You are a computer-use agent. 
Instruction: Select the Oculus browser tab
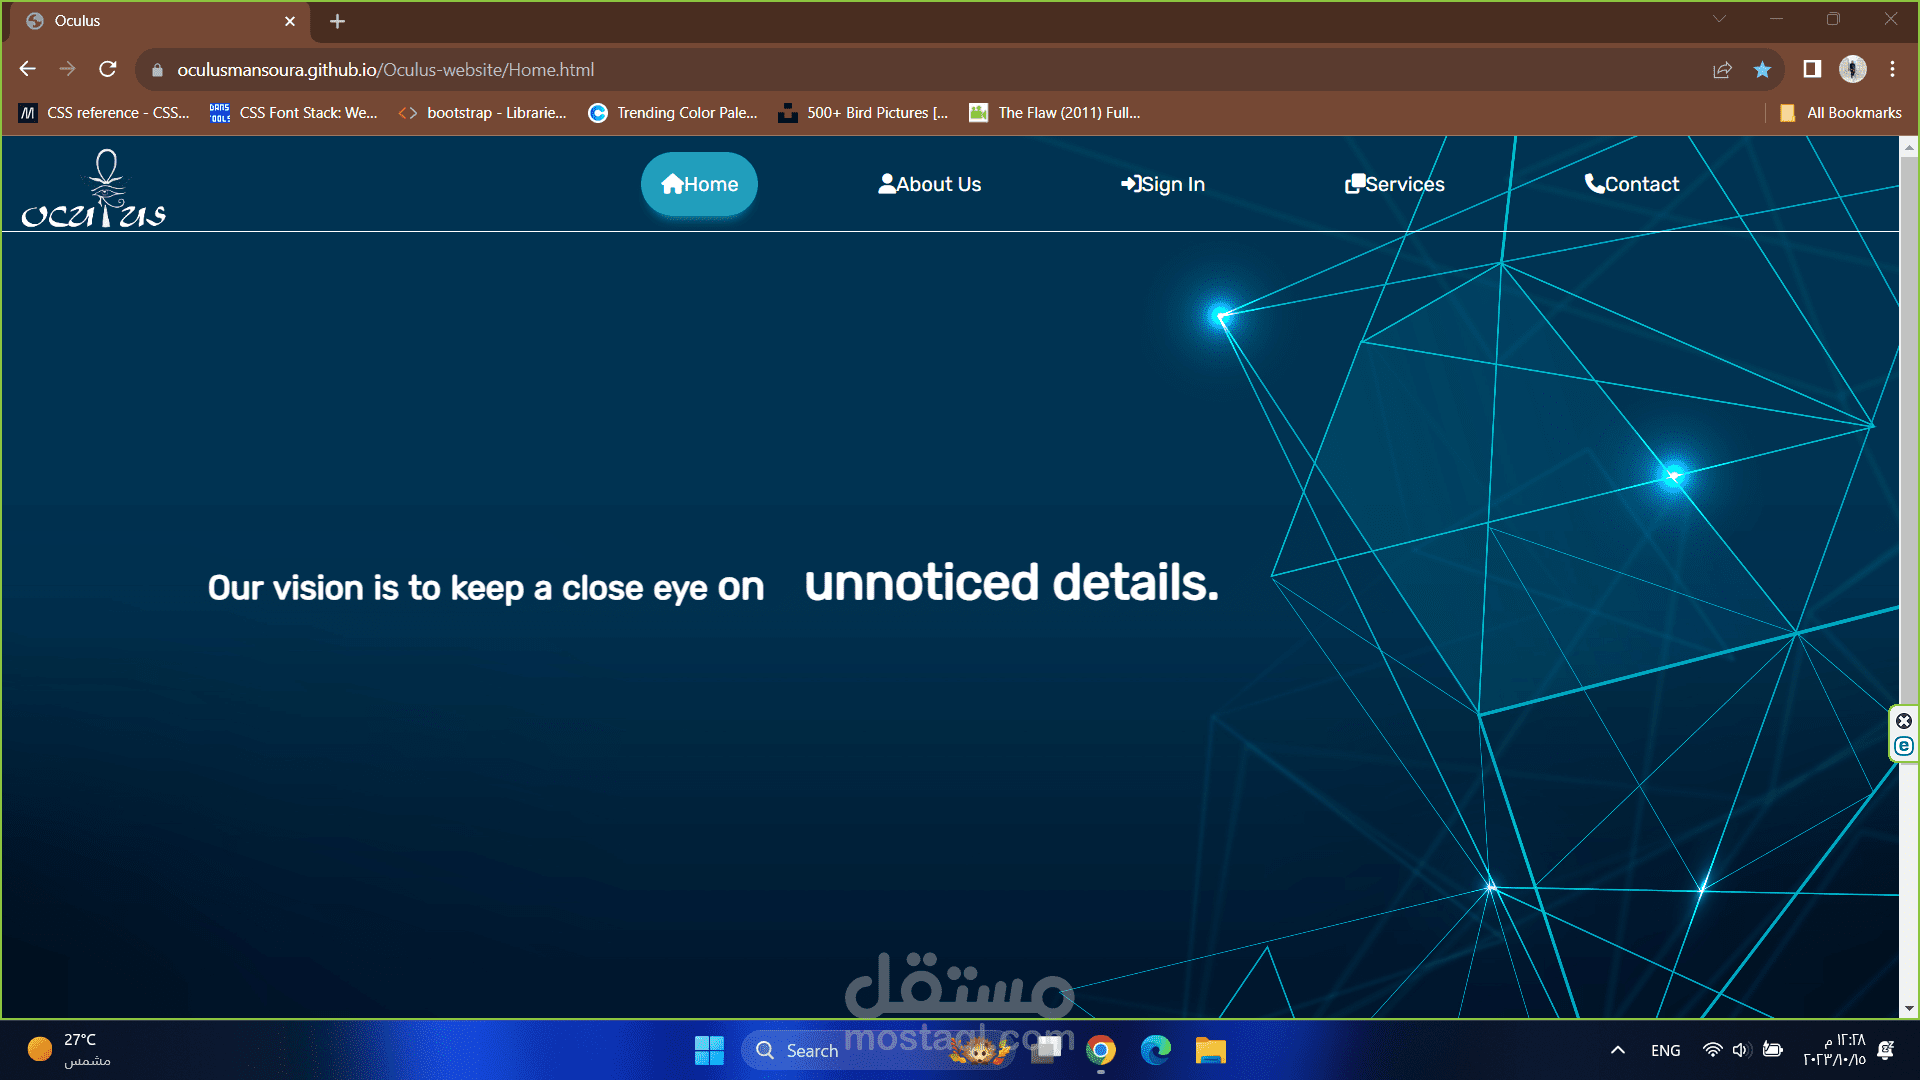(160, 21)
